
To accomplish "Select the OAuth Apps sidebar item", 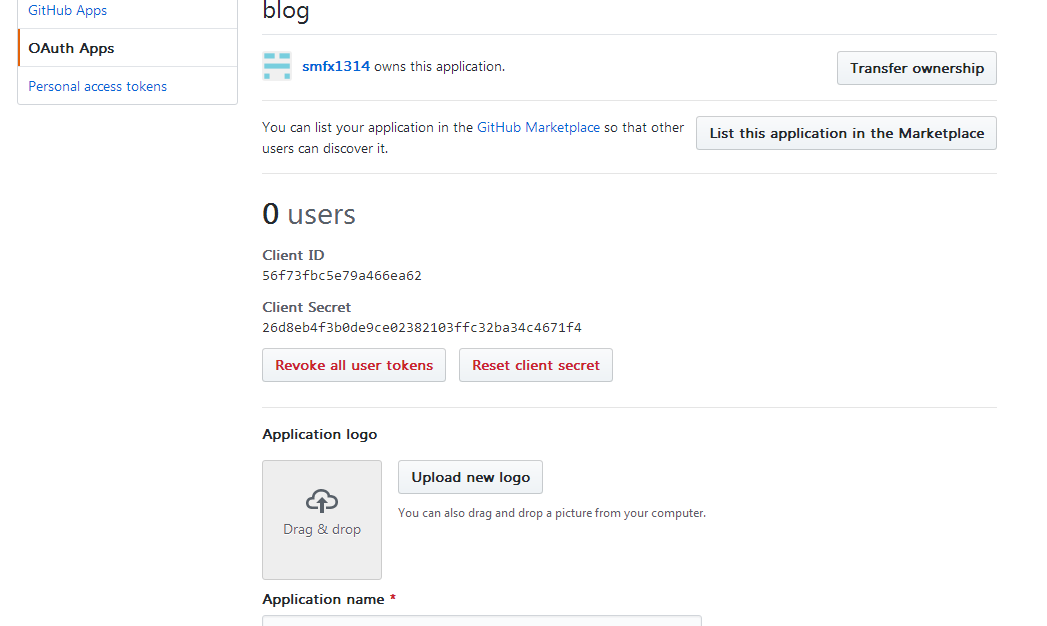I will (71, 48).
